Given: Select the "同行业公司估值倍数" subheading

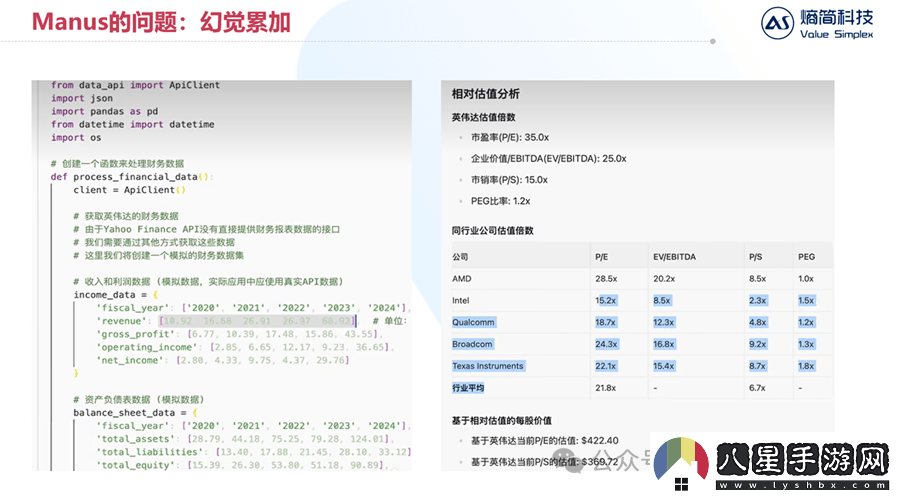Looking at the screenshot, I should pyautogui.click(x=492, y=231).
